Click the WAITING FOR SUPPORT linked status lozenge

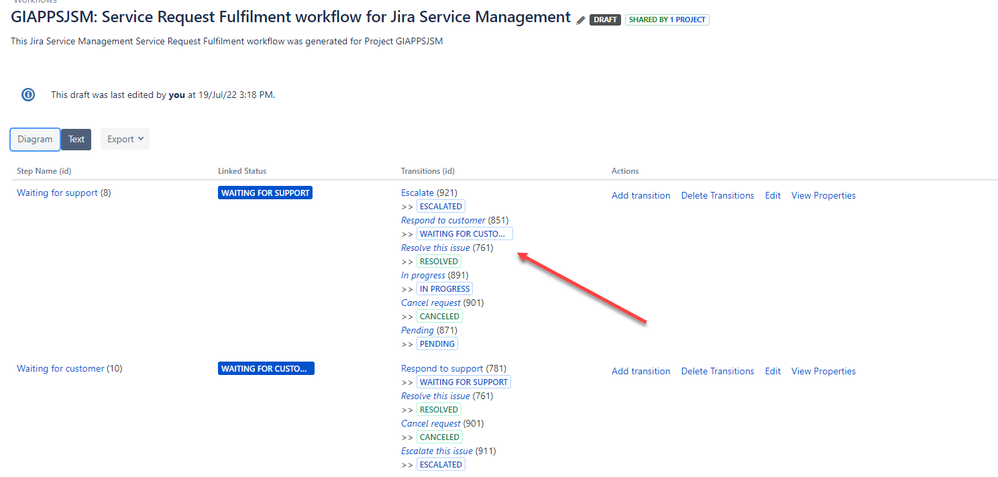[x=265, y=193]
